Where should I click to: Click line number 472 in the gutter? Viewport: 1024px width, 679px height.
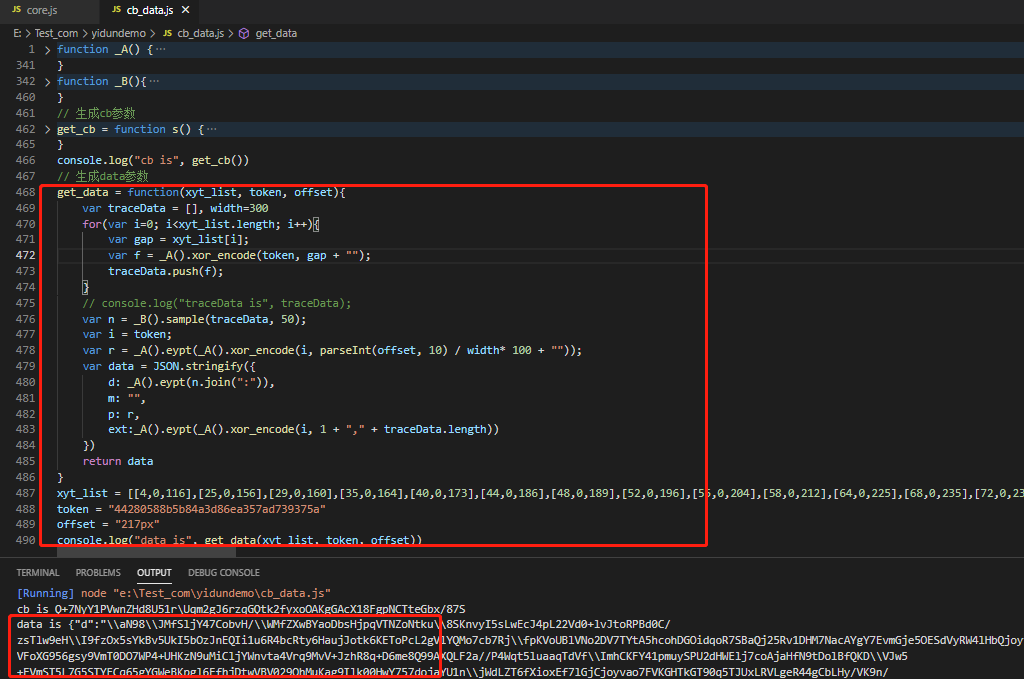point(25,255)
